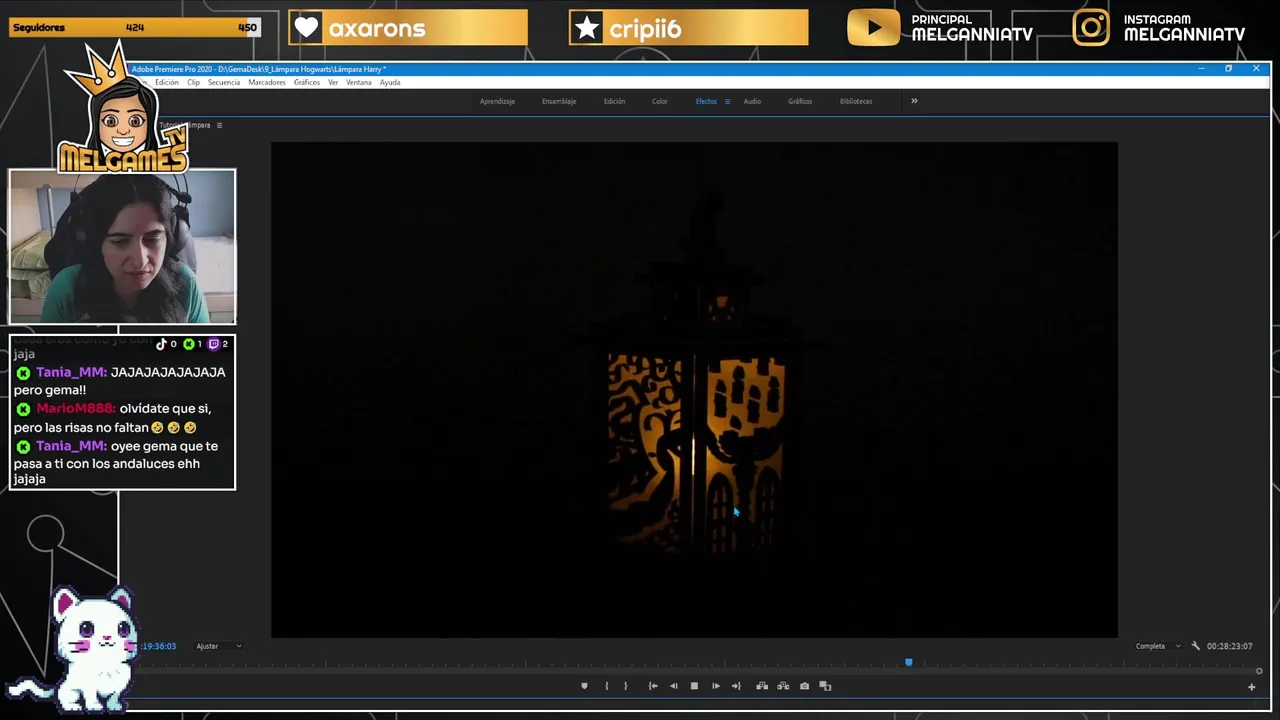Click the axarons follower banner
Screen dimensions: 1280x720
point(408,28)
